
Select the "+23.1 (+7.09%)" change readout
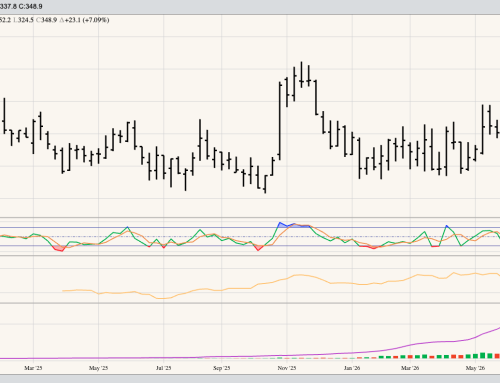(87, 20)
